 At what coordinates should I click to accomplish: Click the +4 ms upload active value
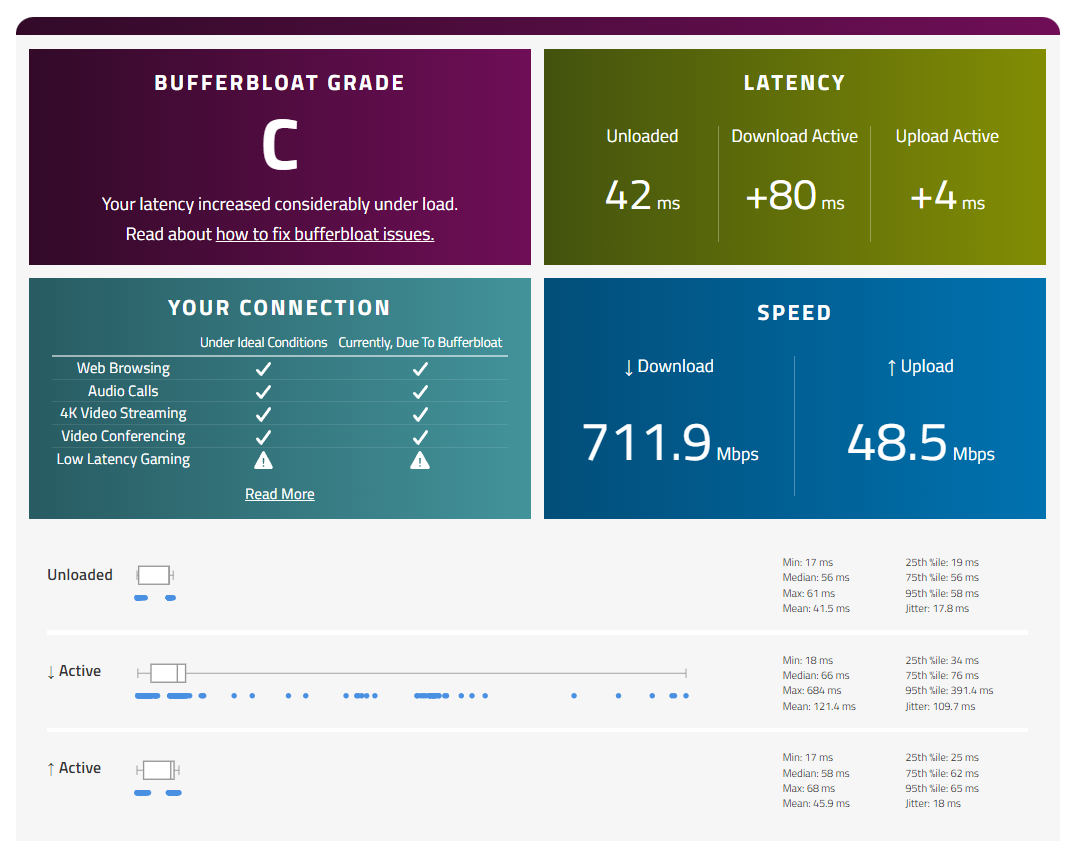pos(947,196)
